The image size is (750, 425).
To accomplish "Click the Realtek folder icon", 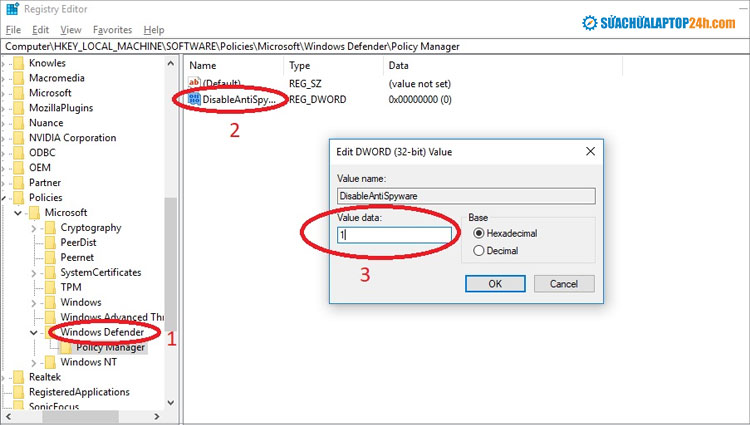I will pos(19,377).
